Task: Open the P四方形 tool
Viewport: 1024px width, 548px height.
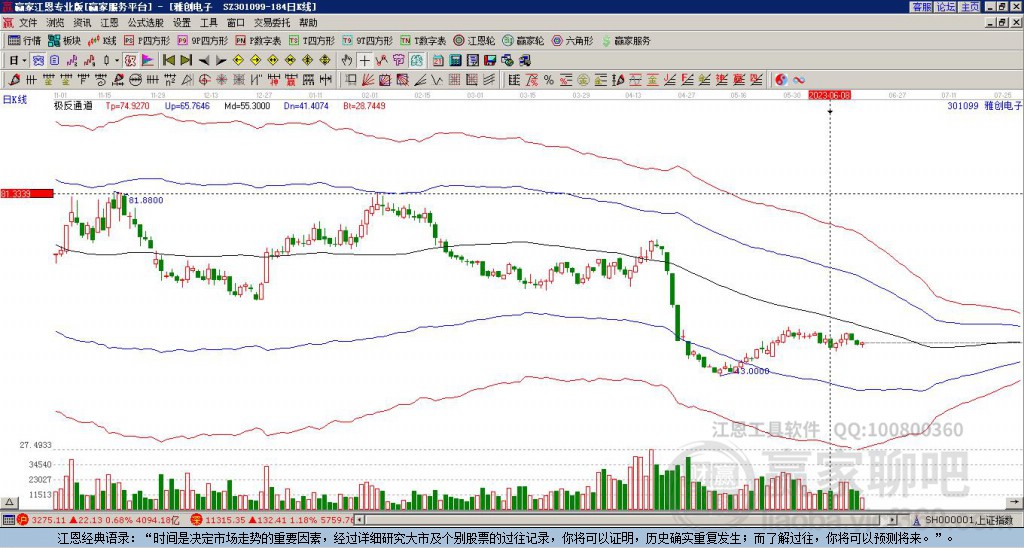Action: point(148,40)
